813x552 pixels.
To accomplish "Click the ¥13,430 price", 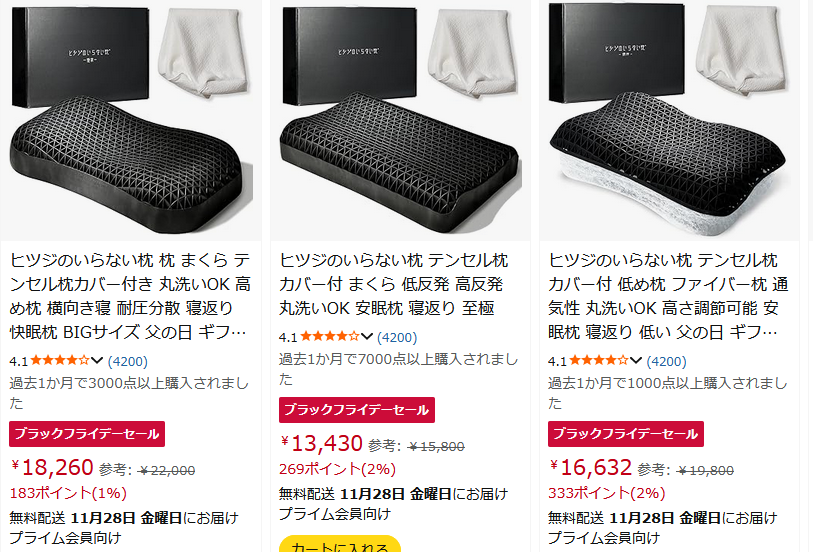I will coord(322,443).
